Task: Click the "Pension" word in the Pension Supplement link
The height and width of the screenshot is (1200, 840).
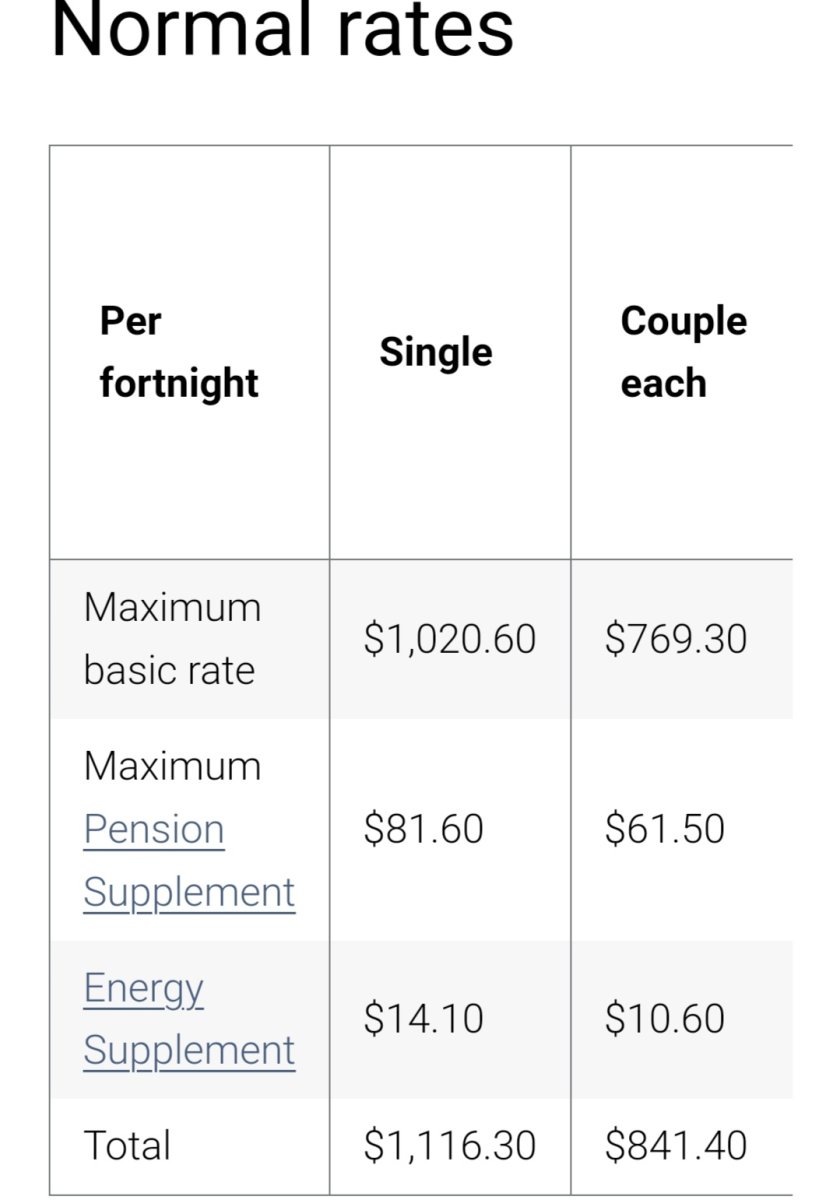Action: (154, 829)
